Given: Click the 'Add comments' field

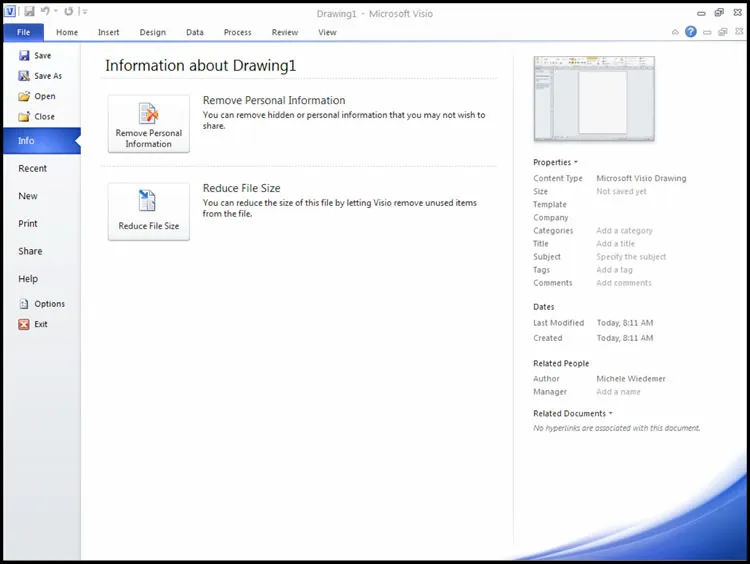Looking at the screenshot, I should click(624, 283).
